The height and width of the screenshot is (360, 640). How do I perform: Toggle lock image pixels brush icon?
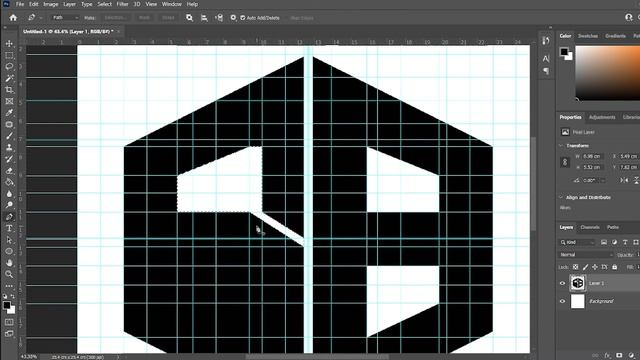[x=585, y=267]
